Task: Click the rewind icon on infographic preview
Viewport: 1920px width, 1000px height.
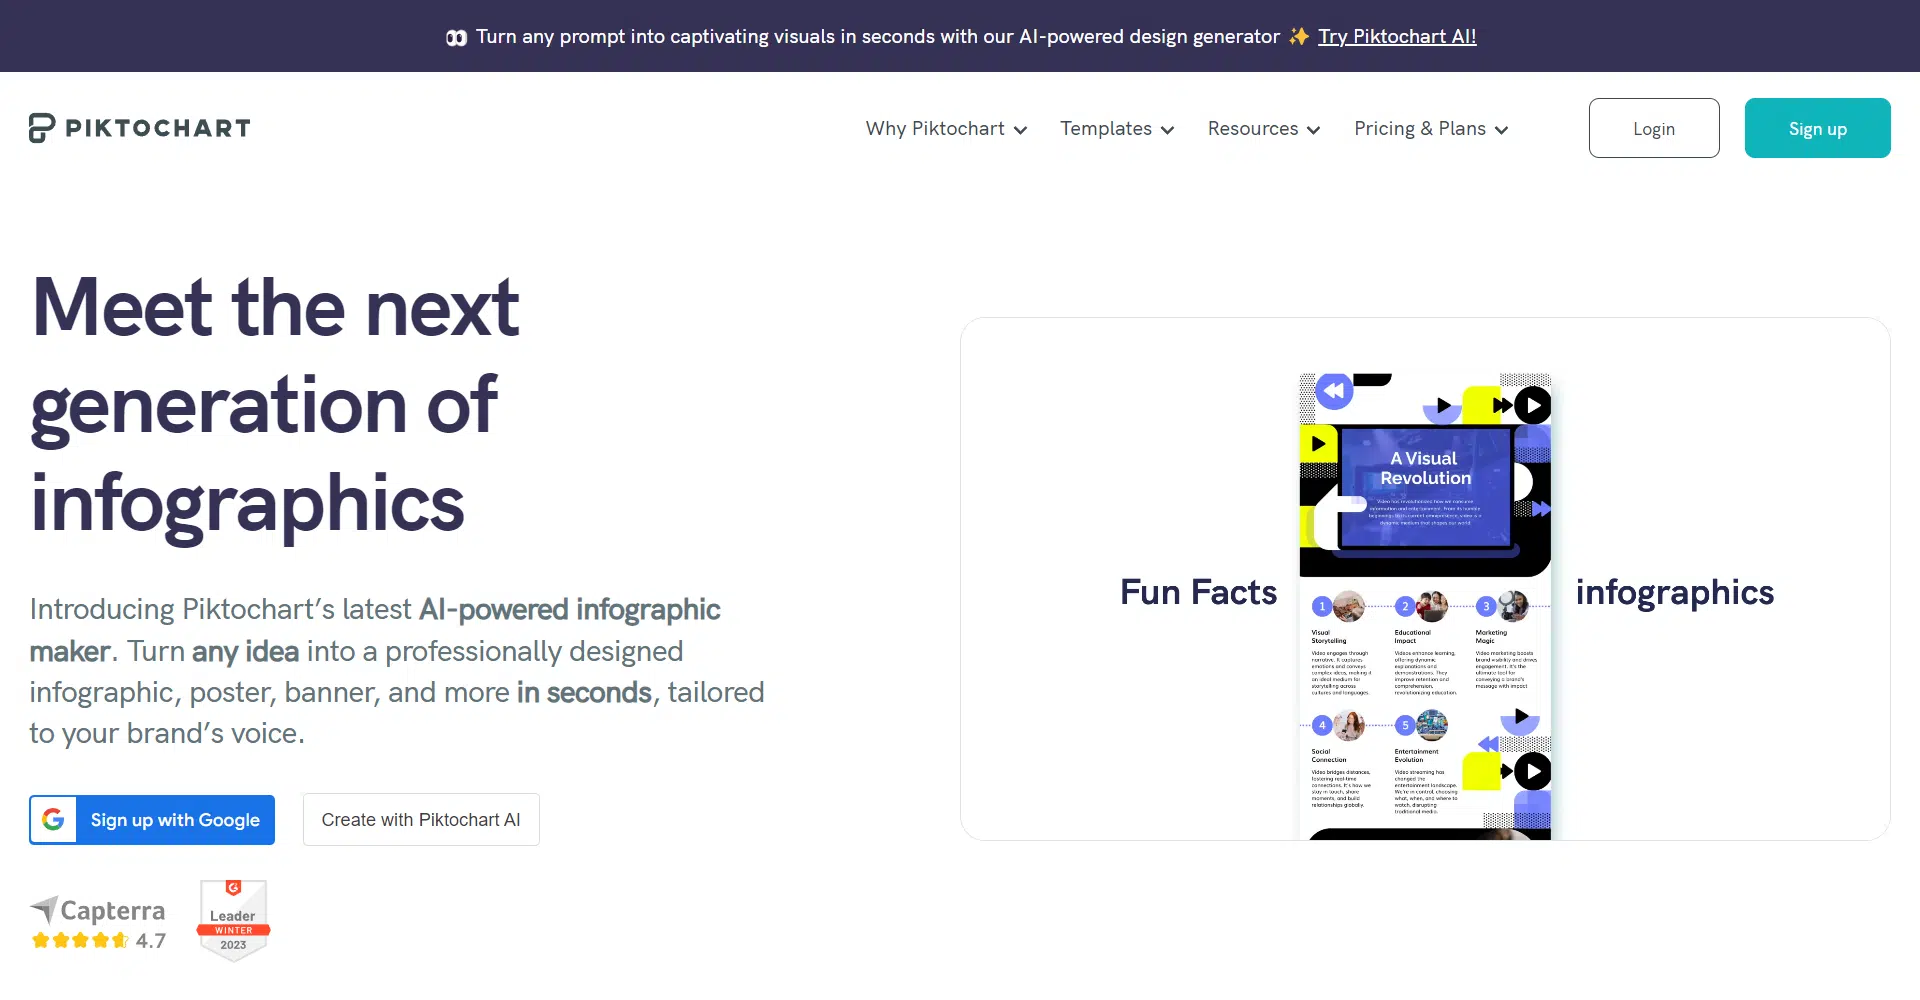Action: pyautogui.click(x=1334, y=391)
